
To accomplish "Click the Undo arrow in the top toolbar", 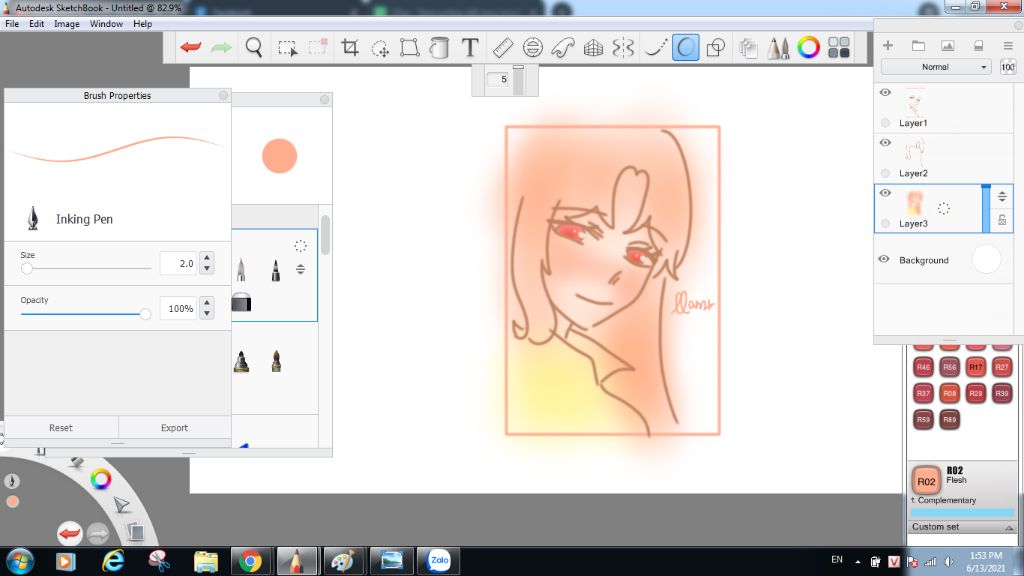I will click(191, 47).
